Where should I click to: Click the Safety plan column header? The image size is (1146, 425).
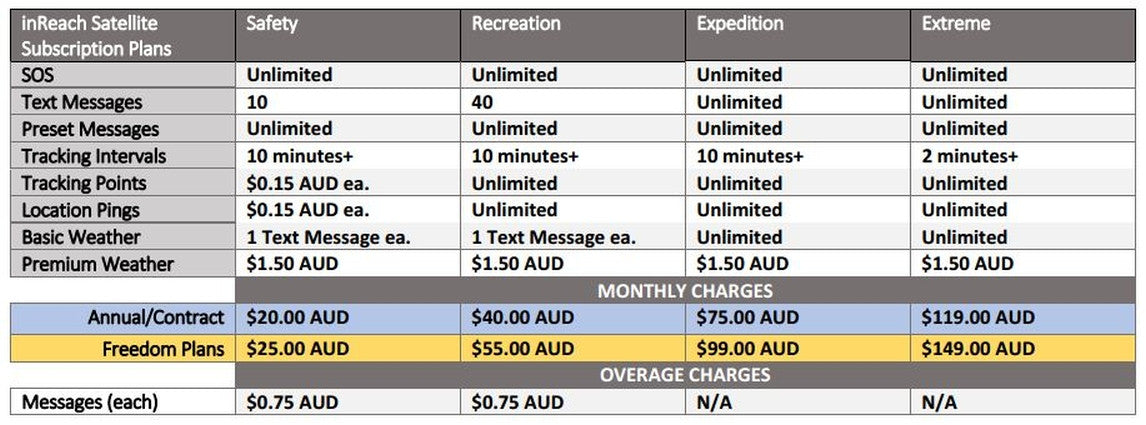272,24
